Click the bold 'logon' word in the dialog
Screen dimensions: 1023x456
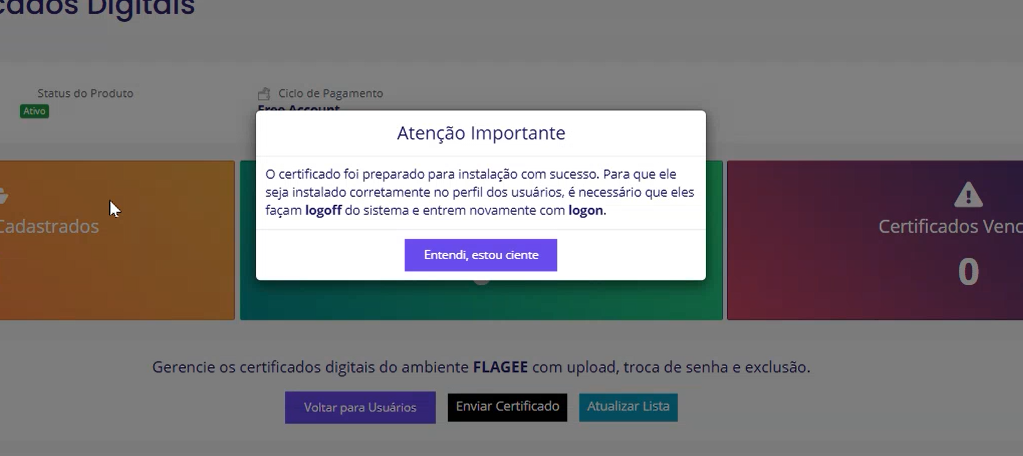coord(586,211)
